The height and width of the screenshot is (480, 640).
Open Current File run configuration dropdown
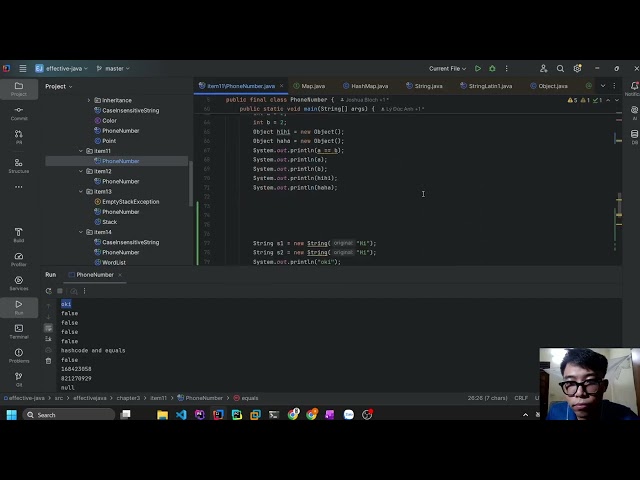coord(447,69)
